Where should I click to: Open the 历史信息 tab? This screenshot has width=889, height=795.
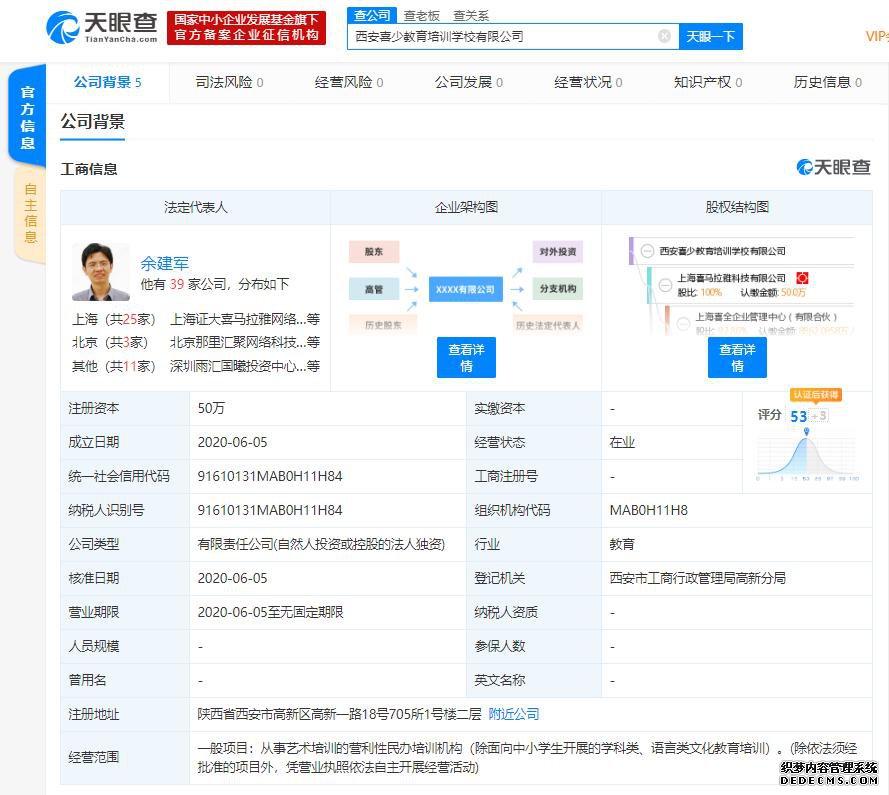coord(827,82)
